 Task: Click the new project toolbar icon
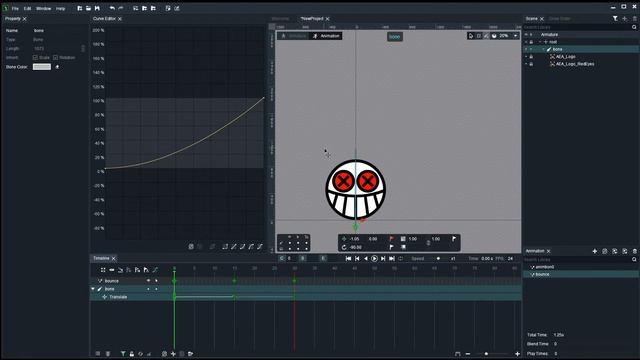pos(80,8)
